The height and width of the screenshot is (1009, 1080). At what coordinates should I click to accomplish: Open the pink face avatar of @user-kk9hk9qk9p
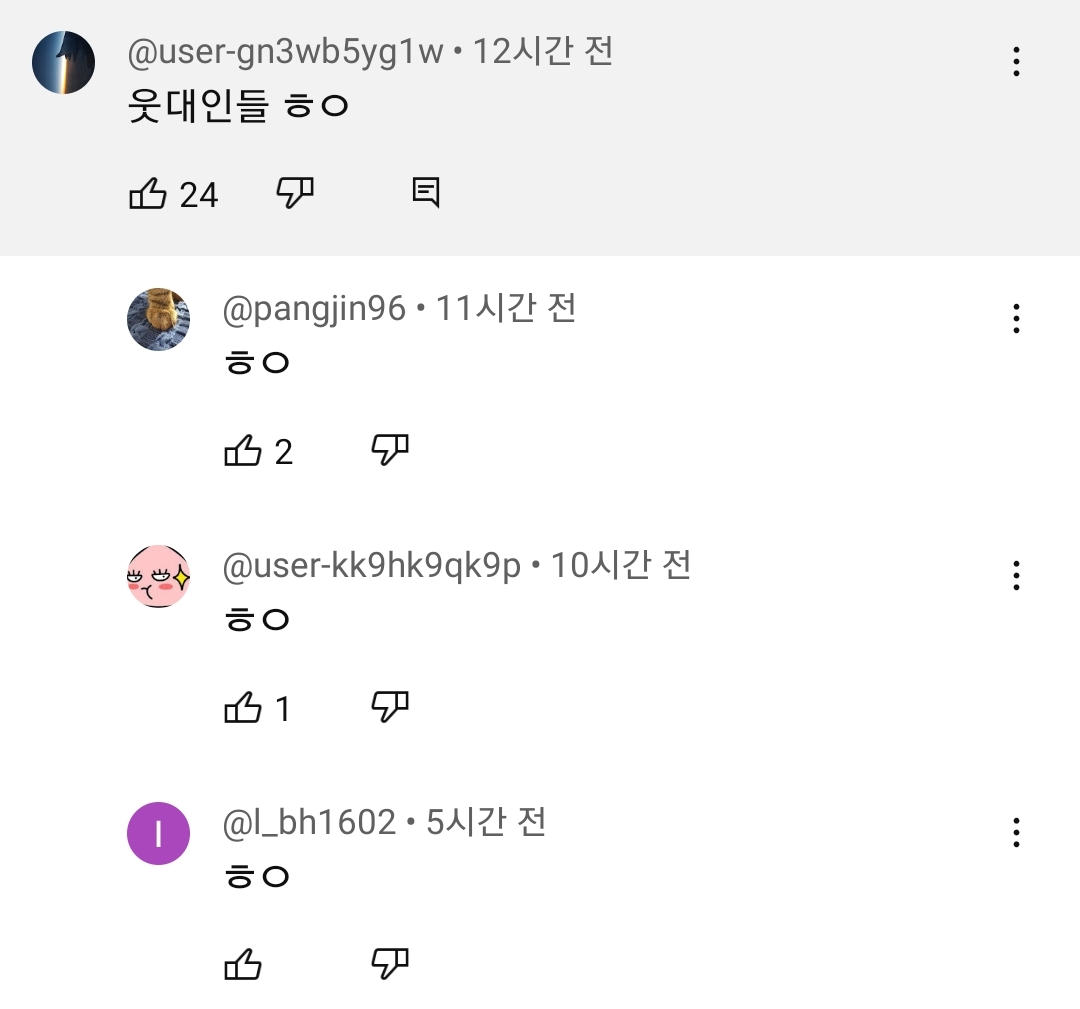(159, 577)
